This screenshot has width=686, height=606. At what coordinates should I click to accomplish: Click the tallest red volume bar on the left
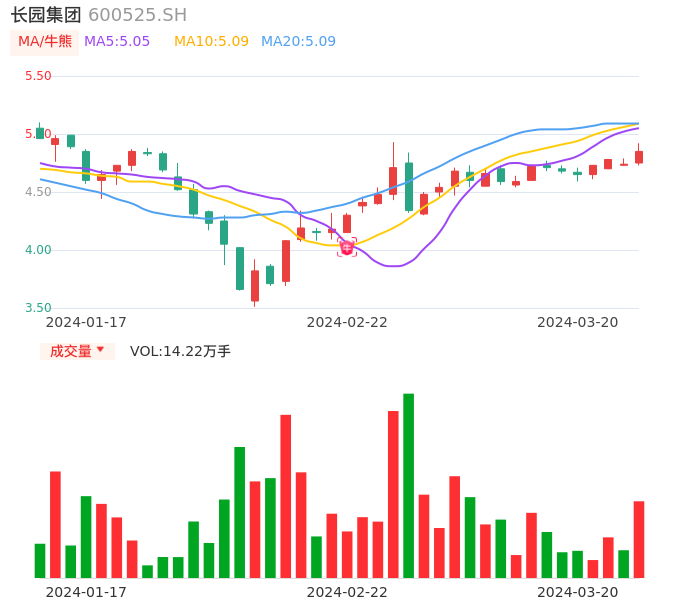pos(285,495)
